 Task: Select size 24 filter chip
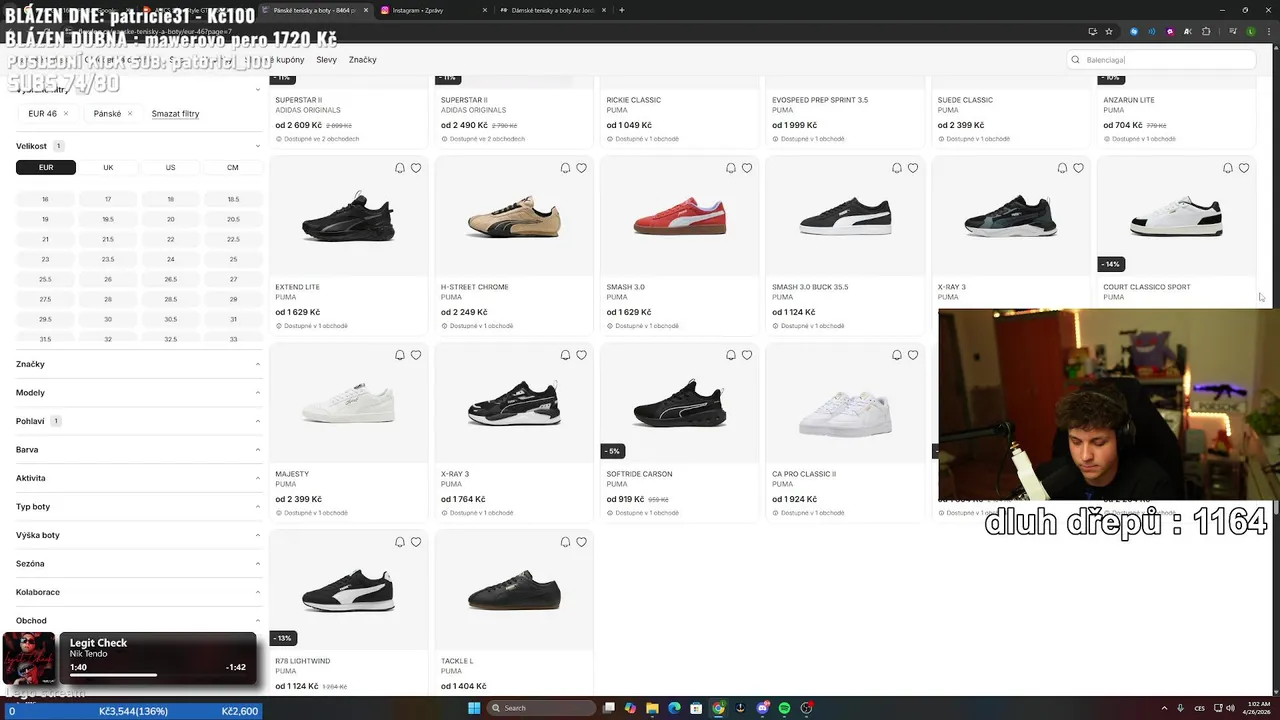[x=171, y=259]
